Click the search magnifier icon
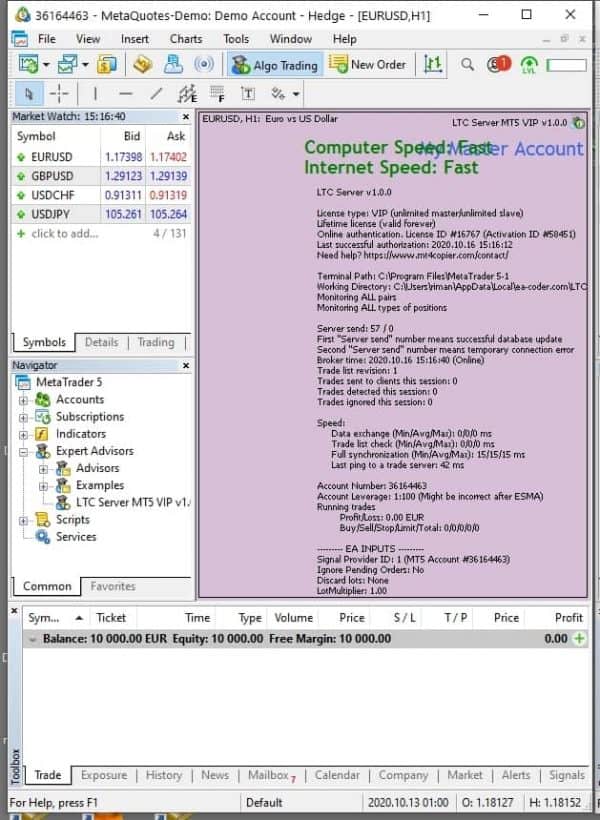Viewport: 600px width, 820px height. [x=467, y=65]
